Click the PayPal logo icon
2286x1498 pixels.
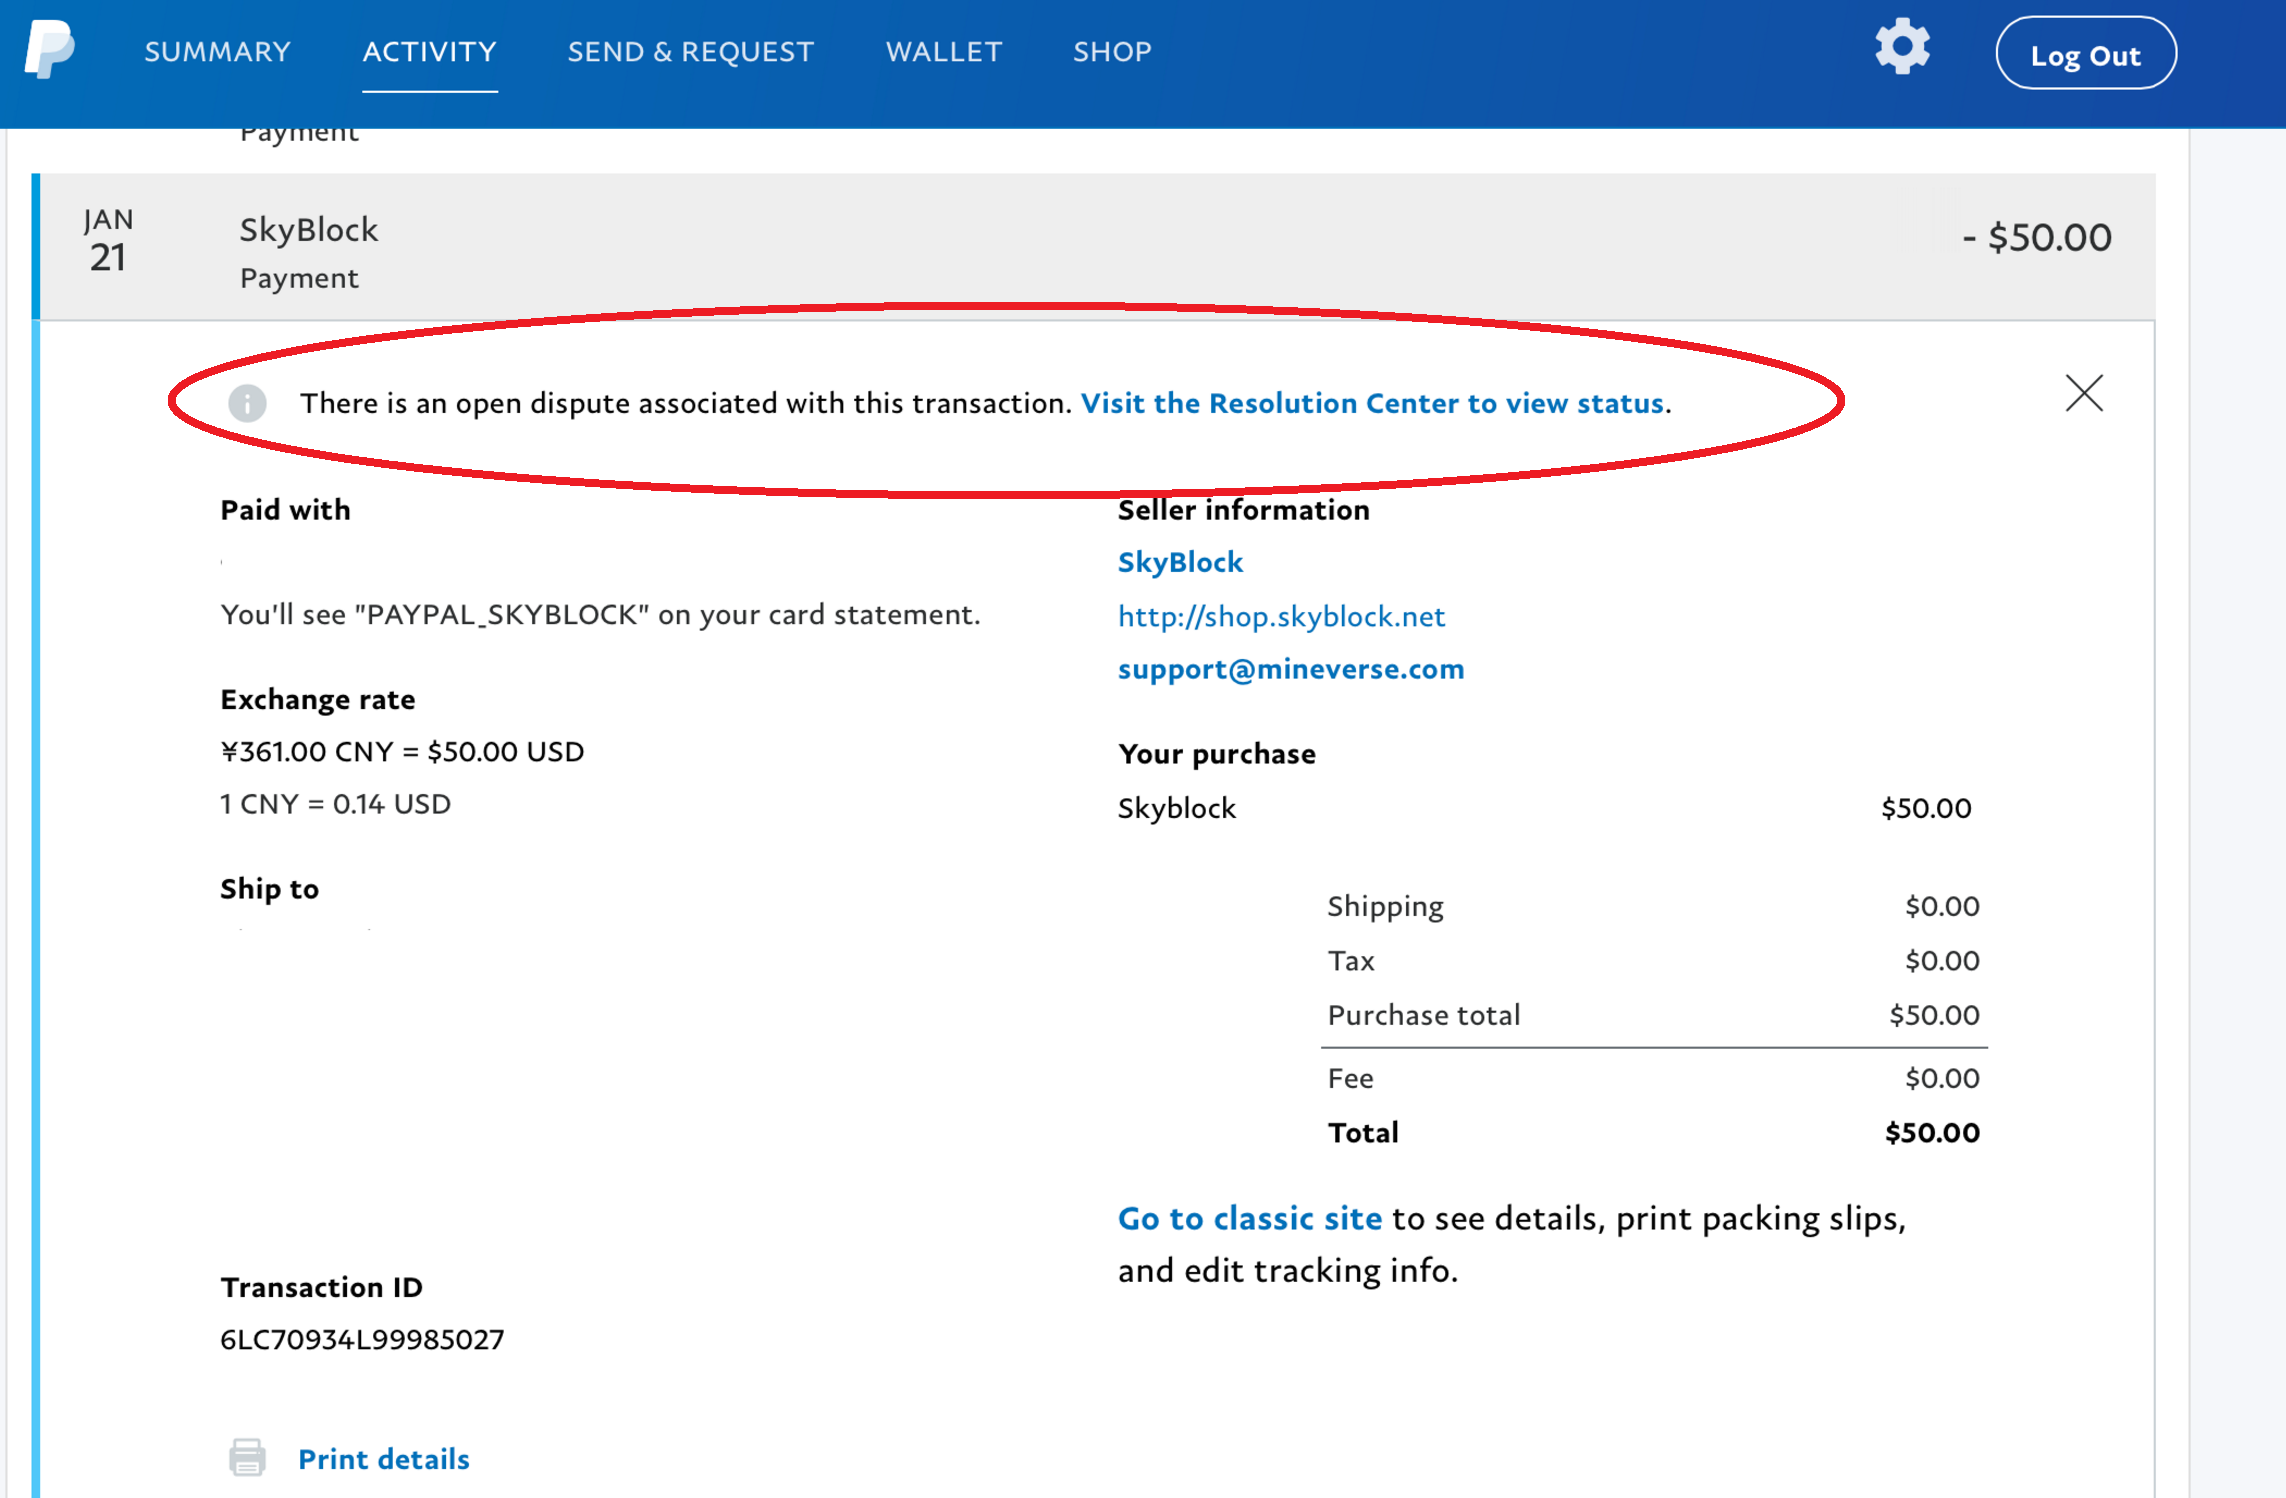[x=50, y=49]
